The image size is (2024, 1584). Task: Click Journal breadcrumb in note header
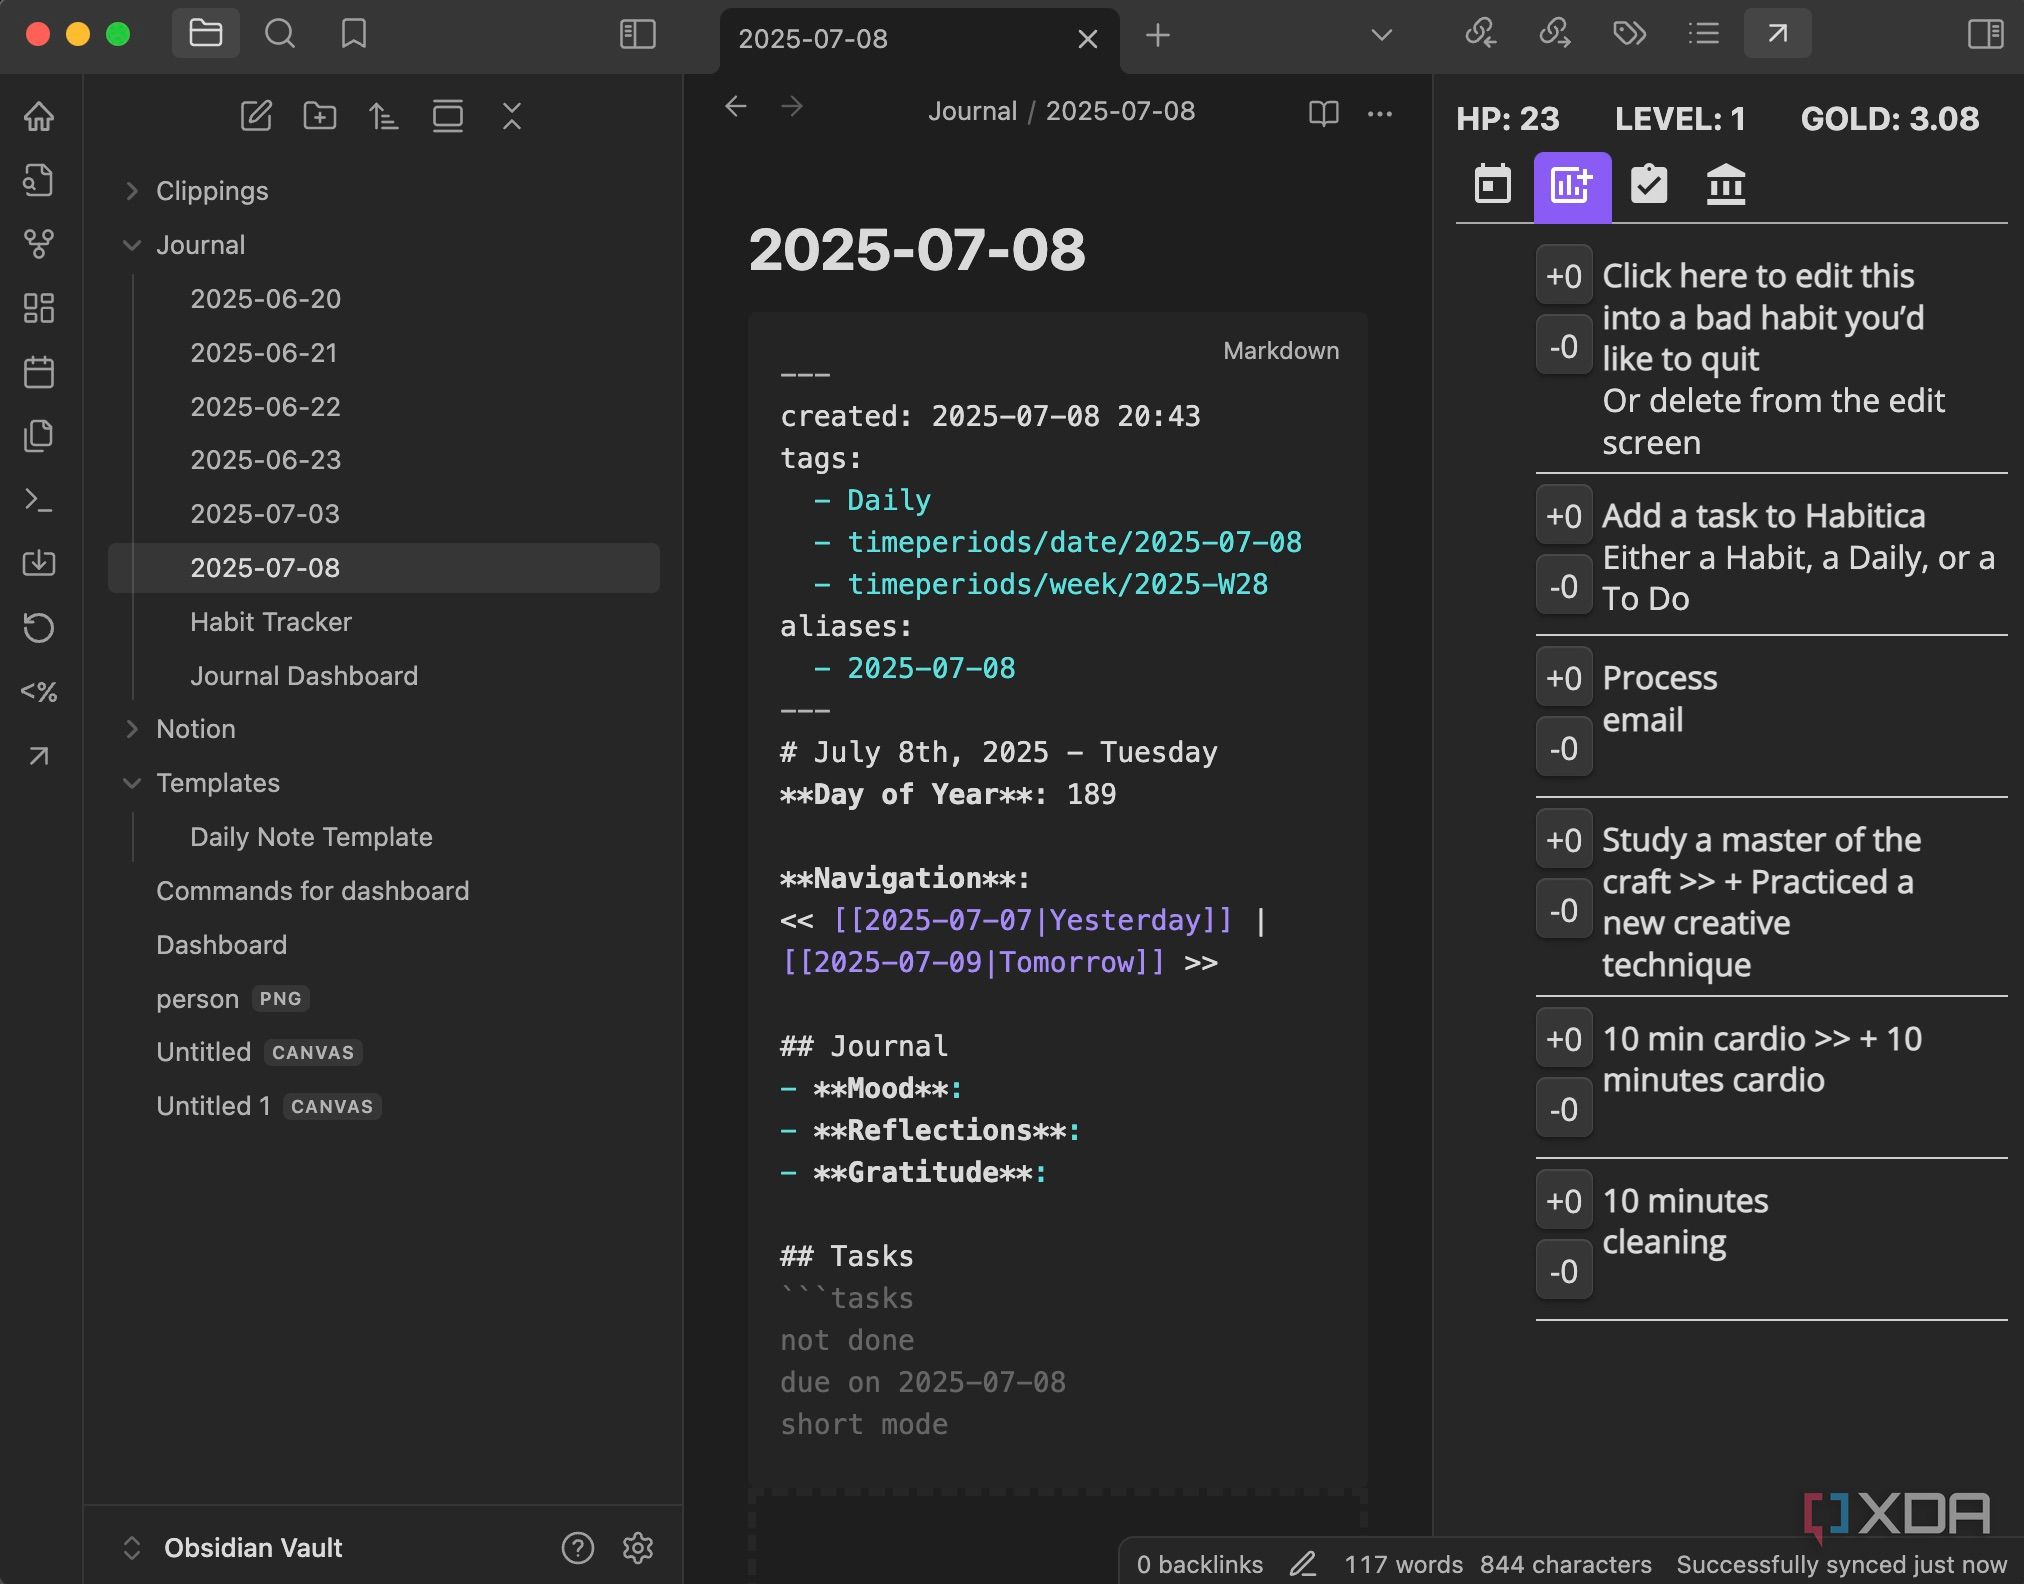(972, 111)
